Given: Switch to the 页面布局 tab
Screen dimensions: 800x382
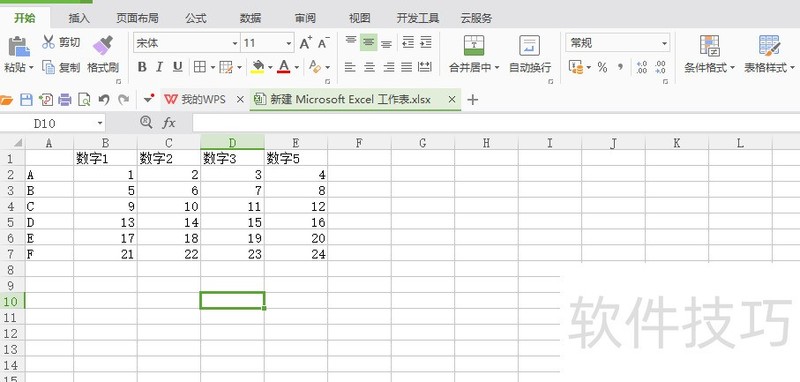Looking at the screenshot, I should point(137,18).
